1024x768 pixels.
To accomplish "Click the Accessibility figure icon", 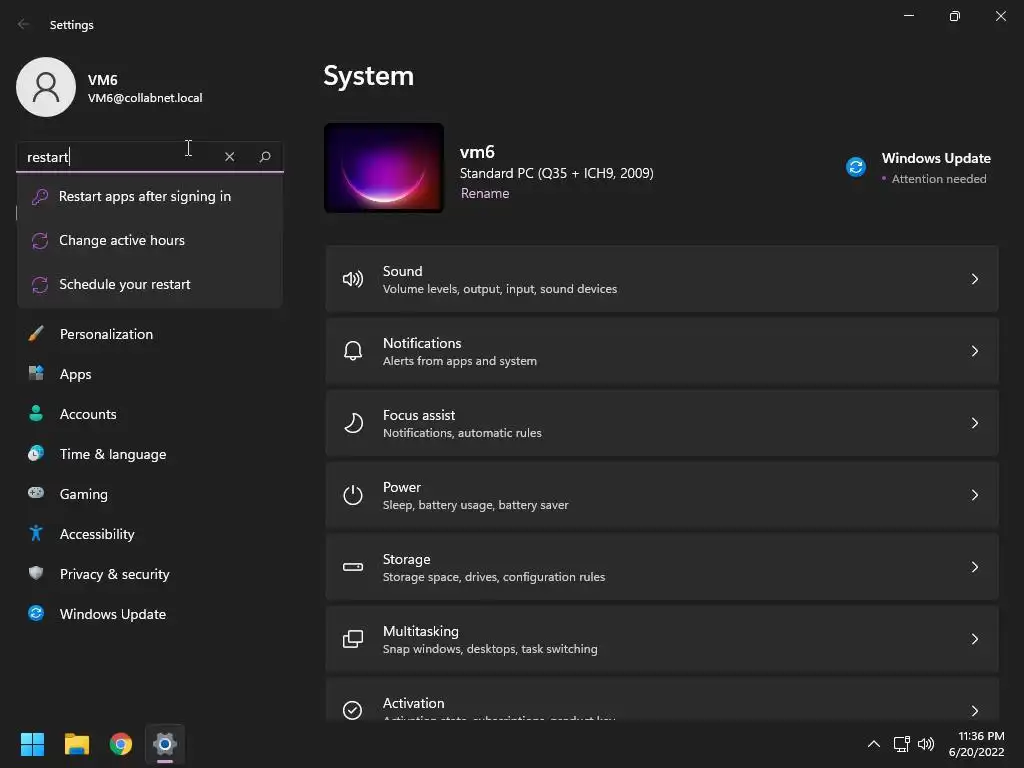I will coord(36,534).
